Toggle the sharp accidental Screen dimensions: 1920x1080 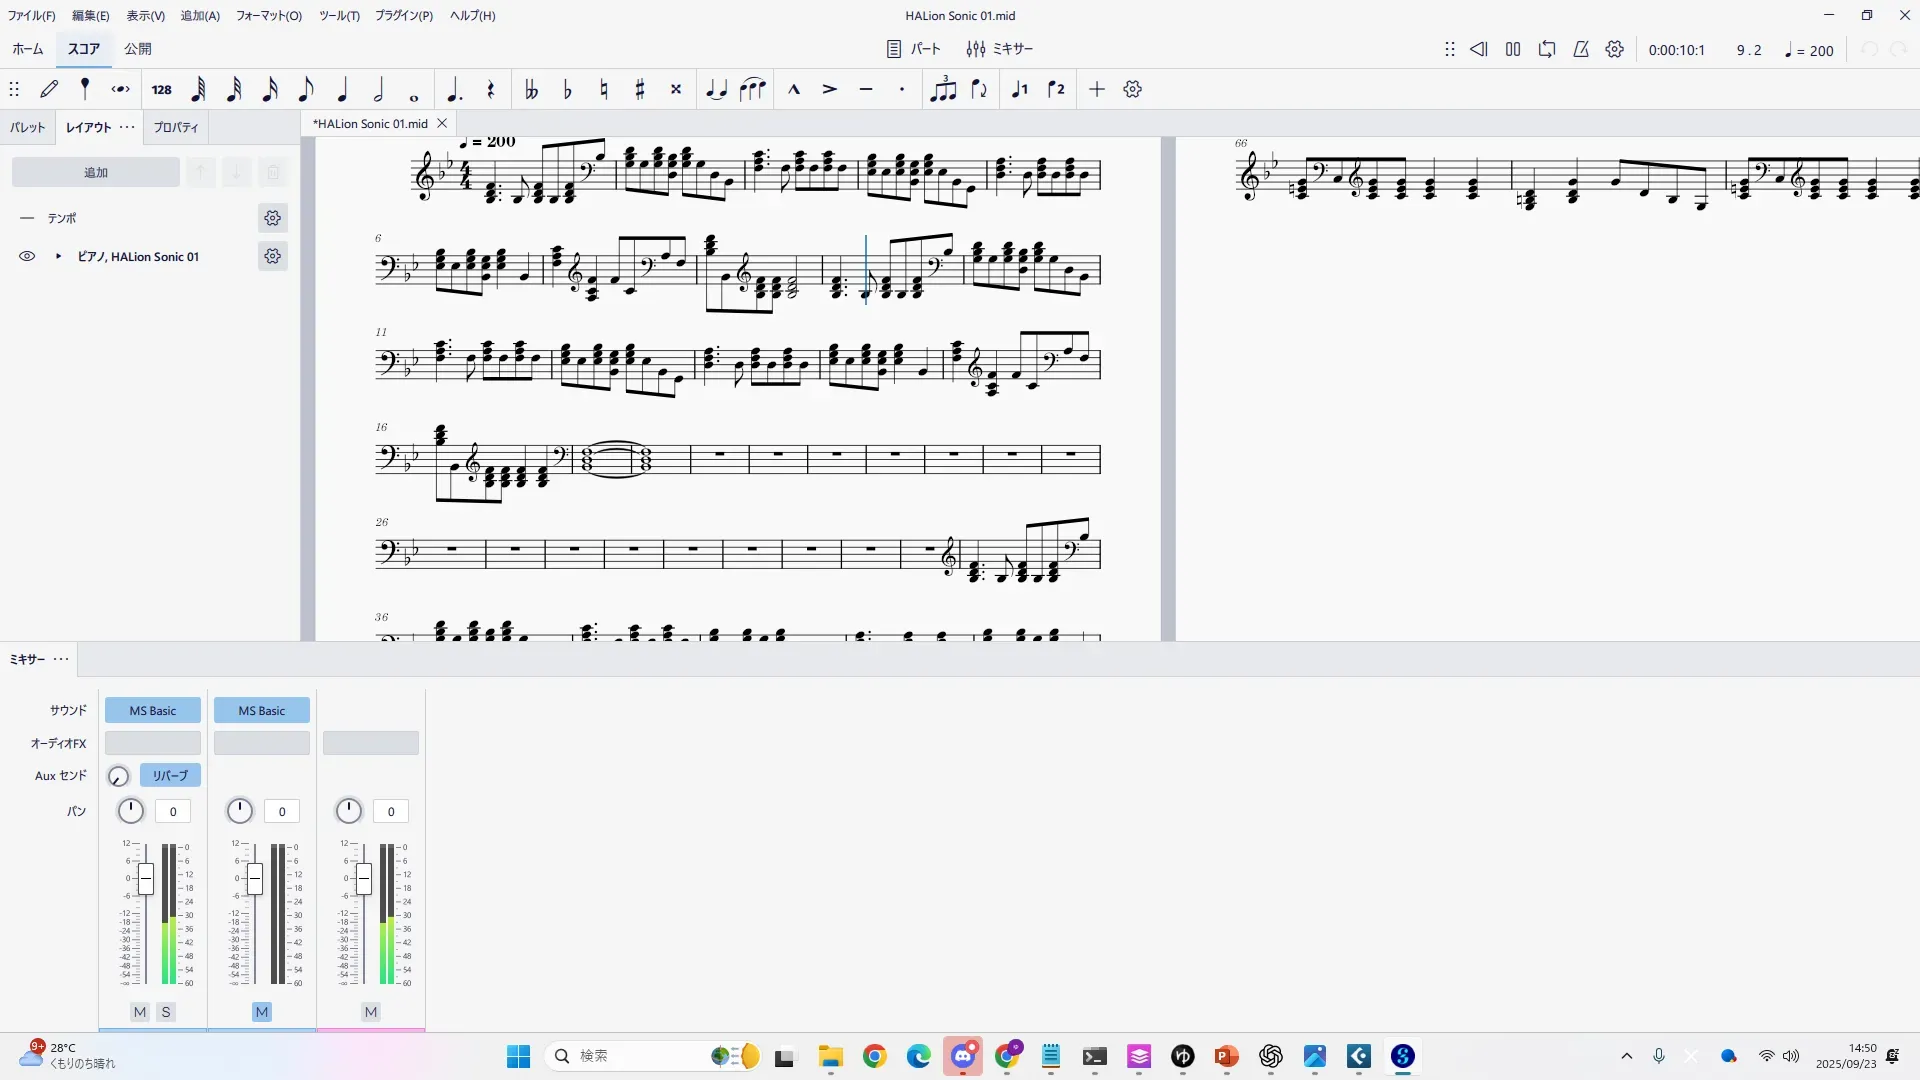click(x=640, y=90)
